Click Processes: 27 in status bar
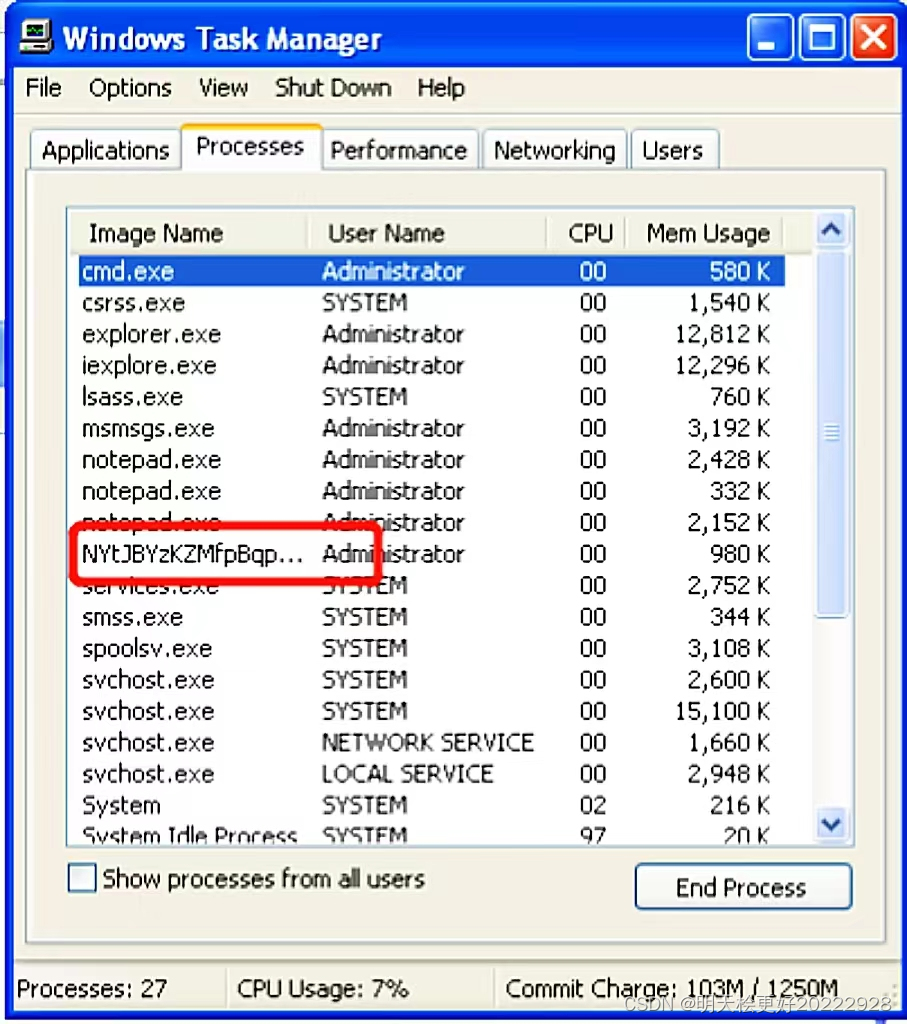The height and width of the screenshot is (1024, 907). [x=92, y=988]
